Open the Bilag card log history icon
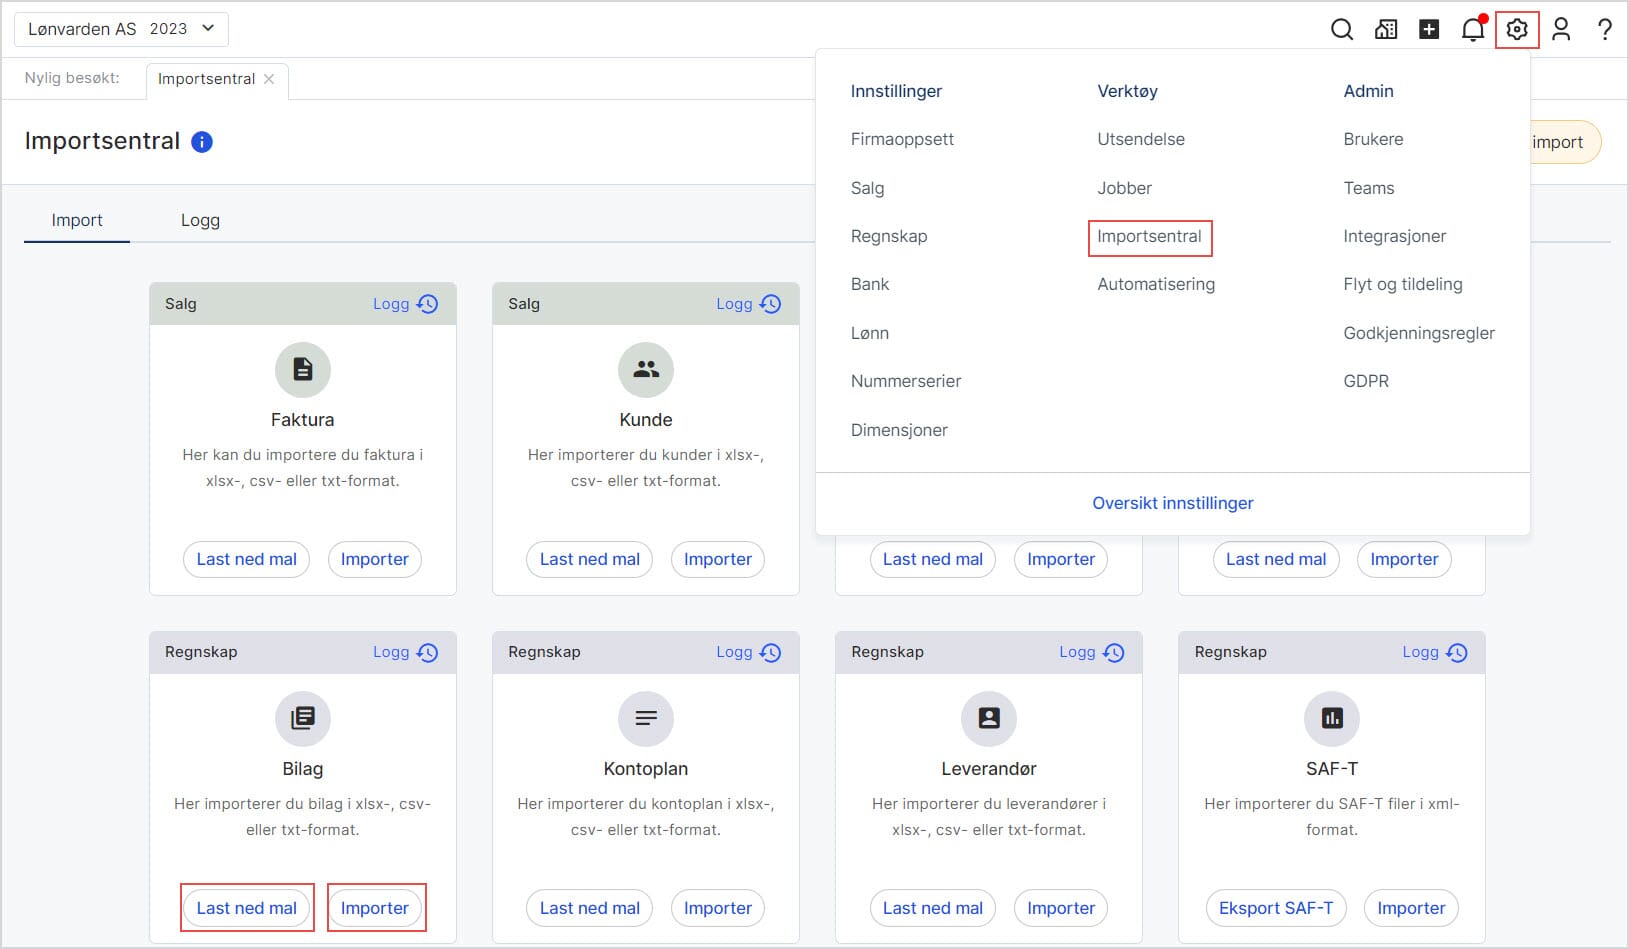This screenshot has height=949, width=1629. tap(428, 653)
